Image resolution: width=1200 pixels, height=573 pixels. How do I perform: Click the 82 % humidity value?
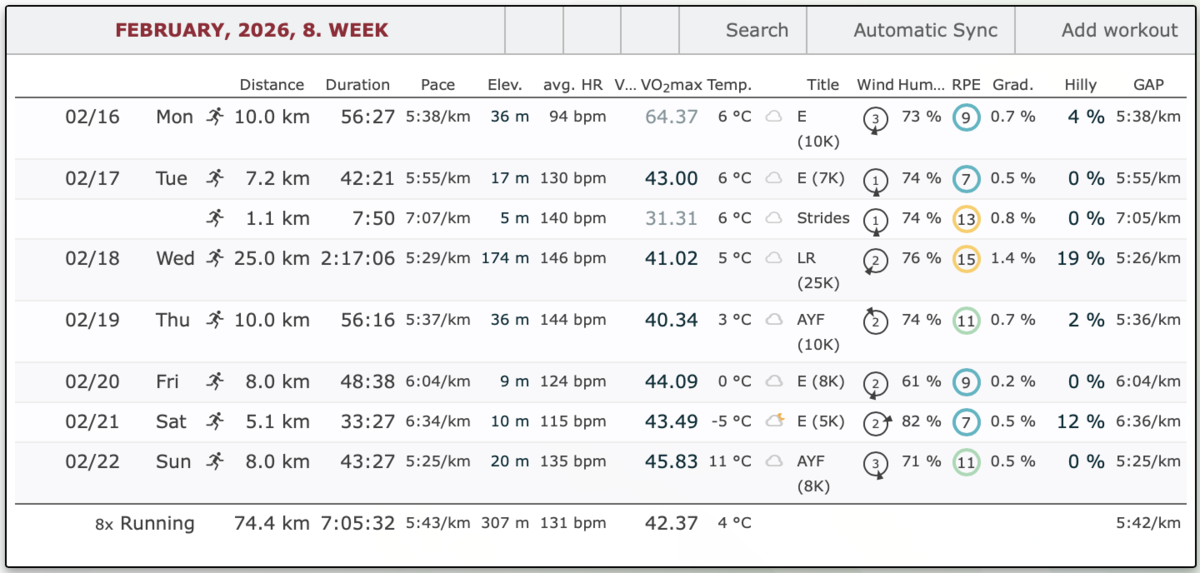coord(921,421)
